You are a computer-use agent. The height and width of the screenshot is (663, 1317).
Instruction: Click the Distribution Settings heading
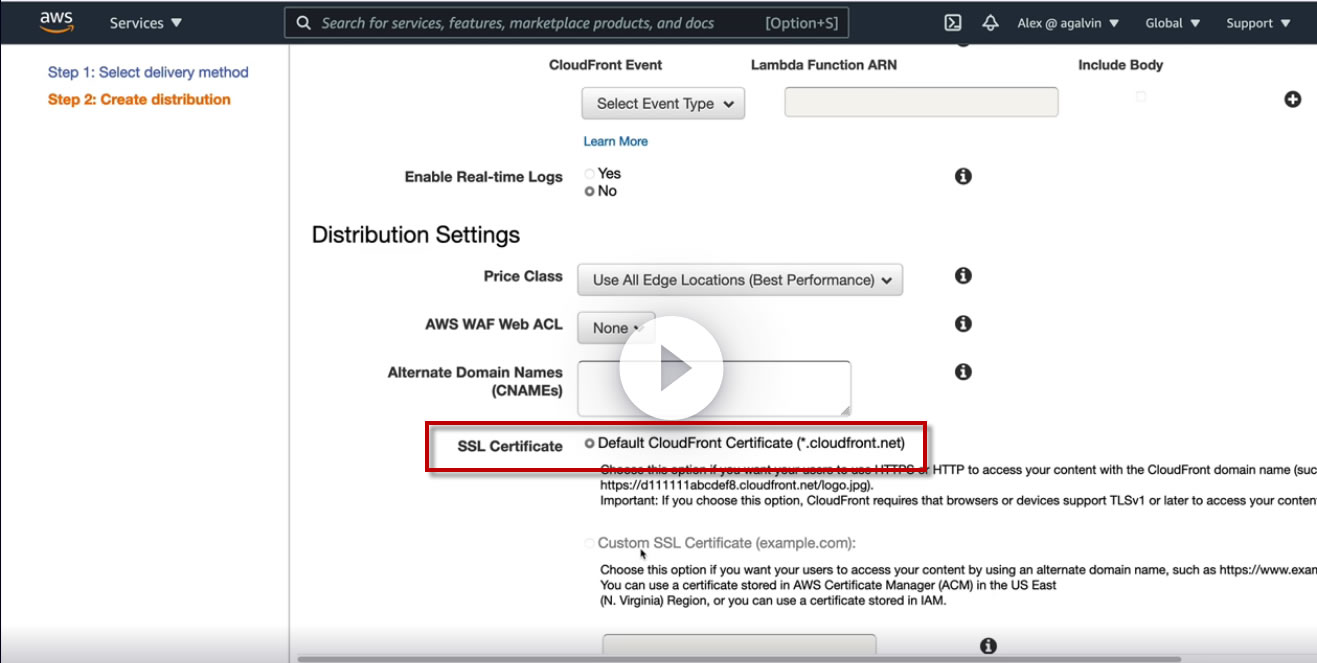[x=416, y=235]
